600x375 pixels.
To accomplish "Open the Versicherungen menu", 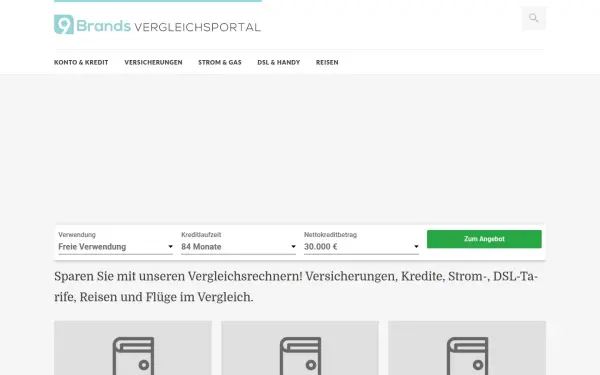I will [x=153, y=62].
